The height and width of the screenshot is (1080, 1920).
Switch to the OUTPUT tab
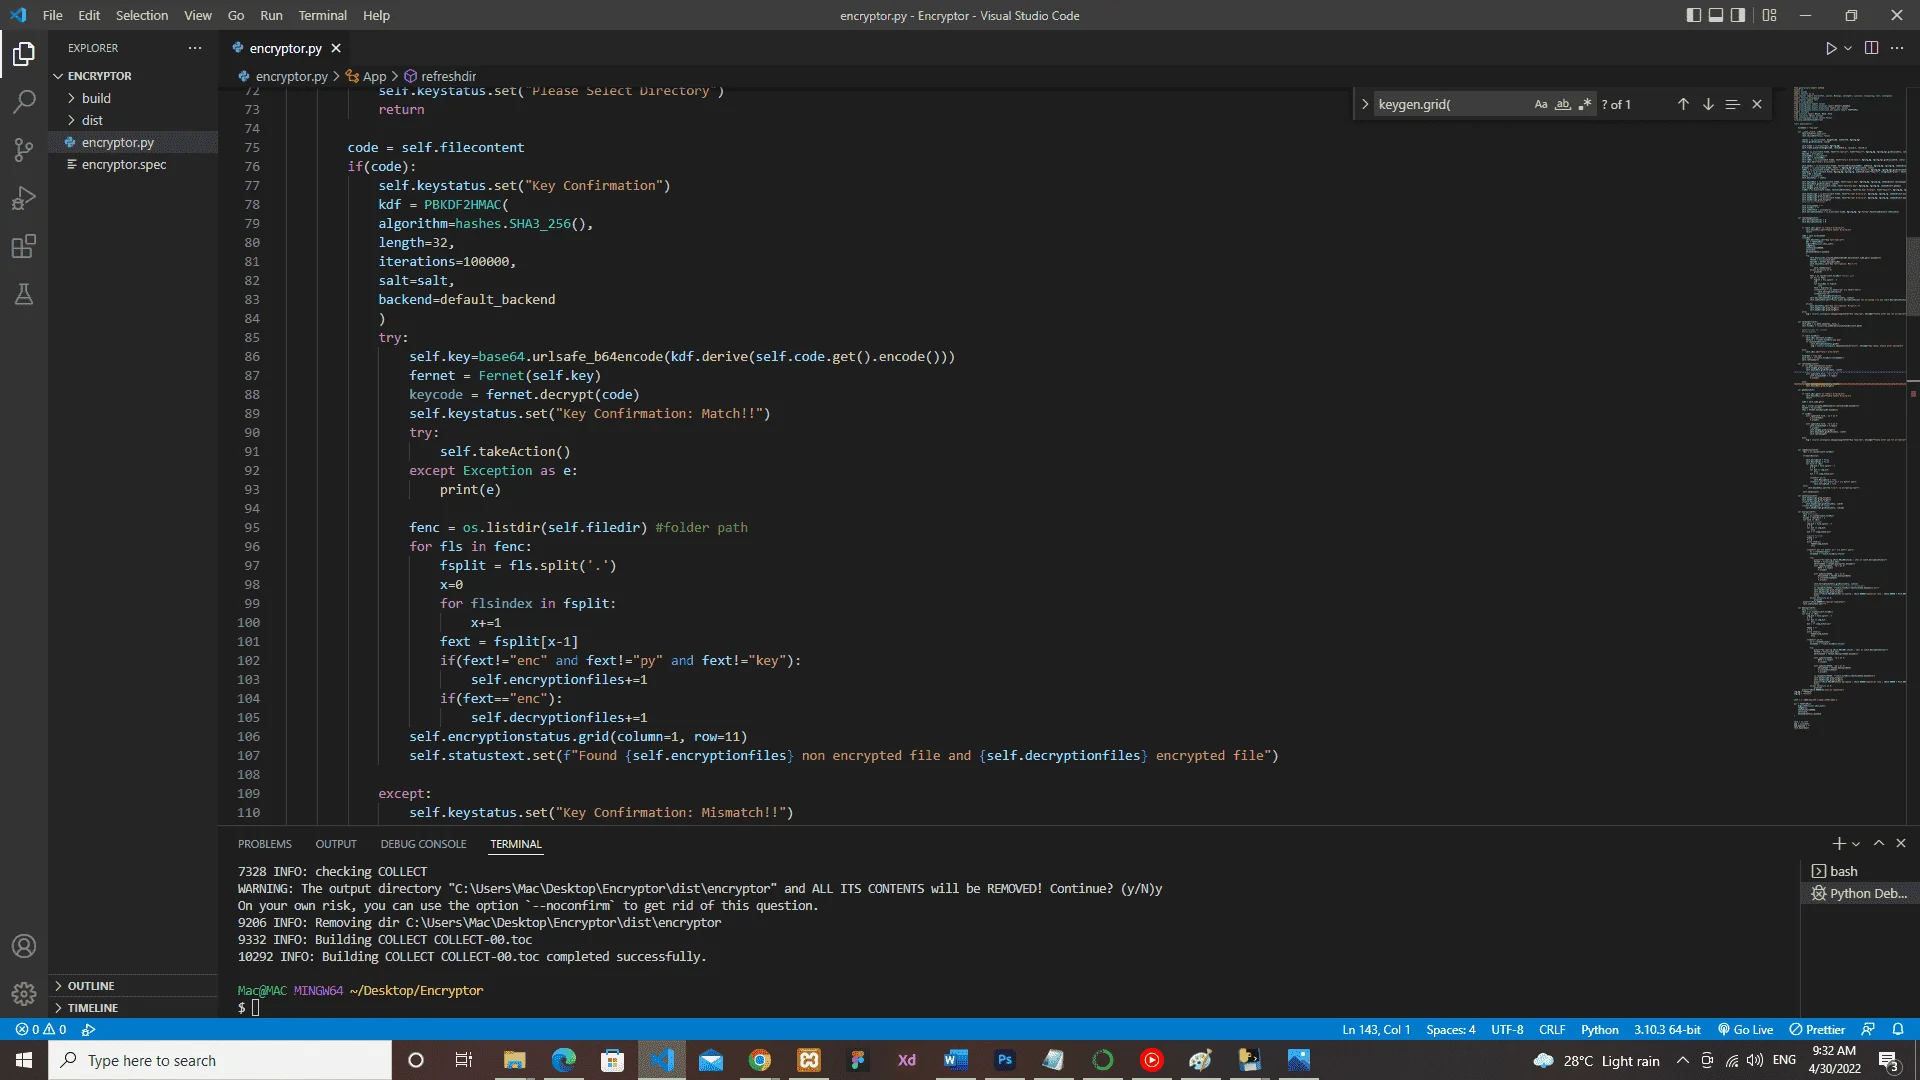tap(336, 844)
